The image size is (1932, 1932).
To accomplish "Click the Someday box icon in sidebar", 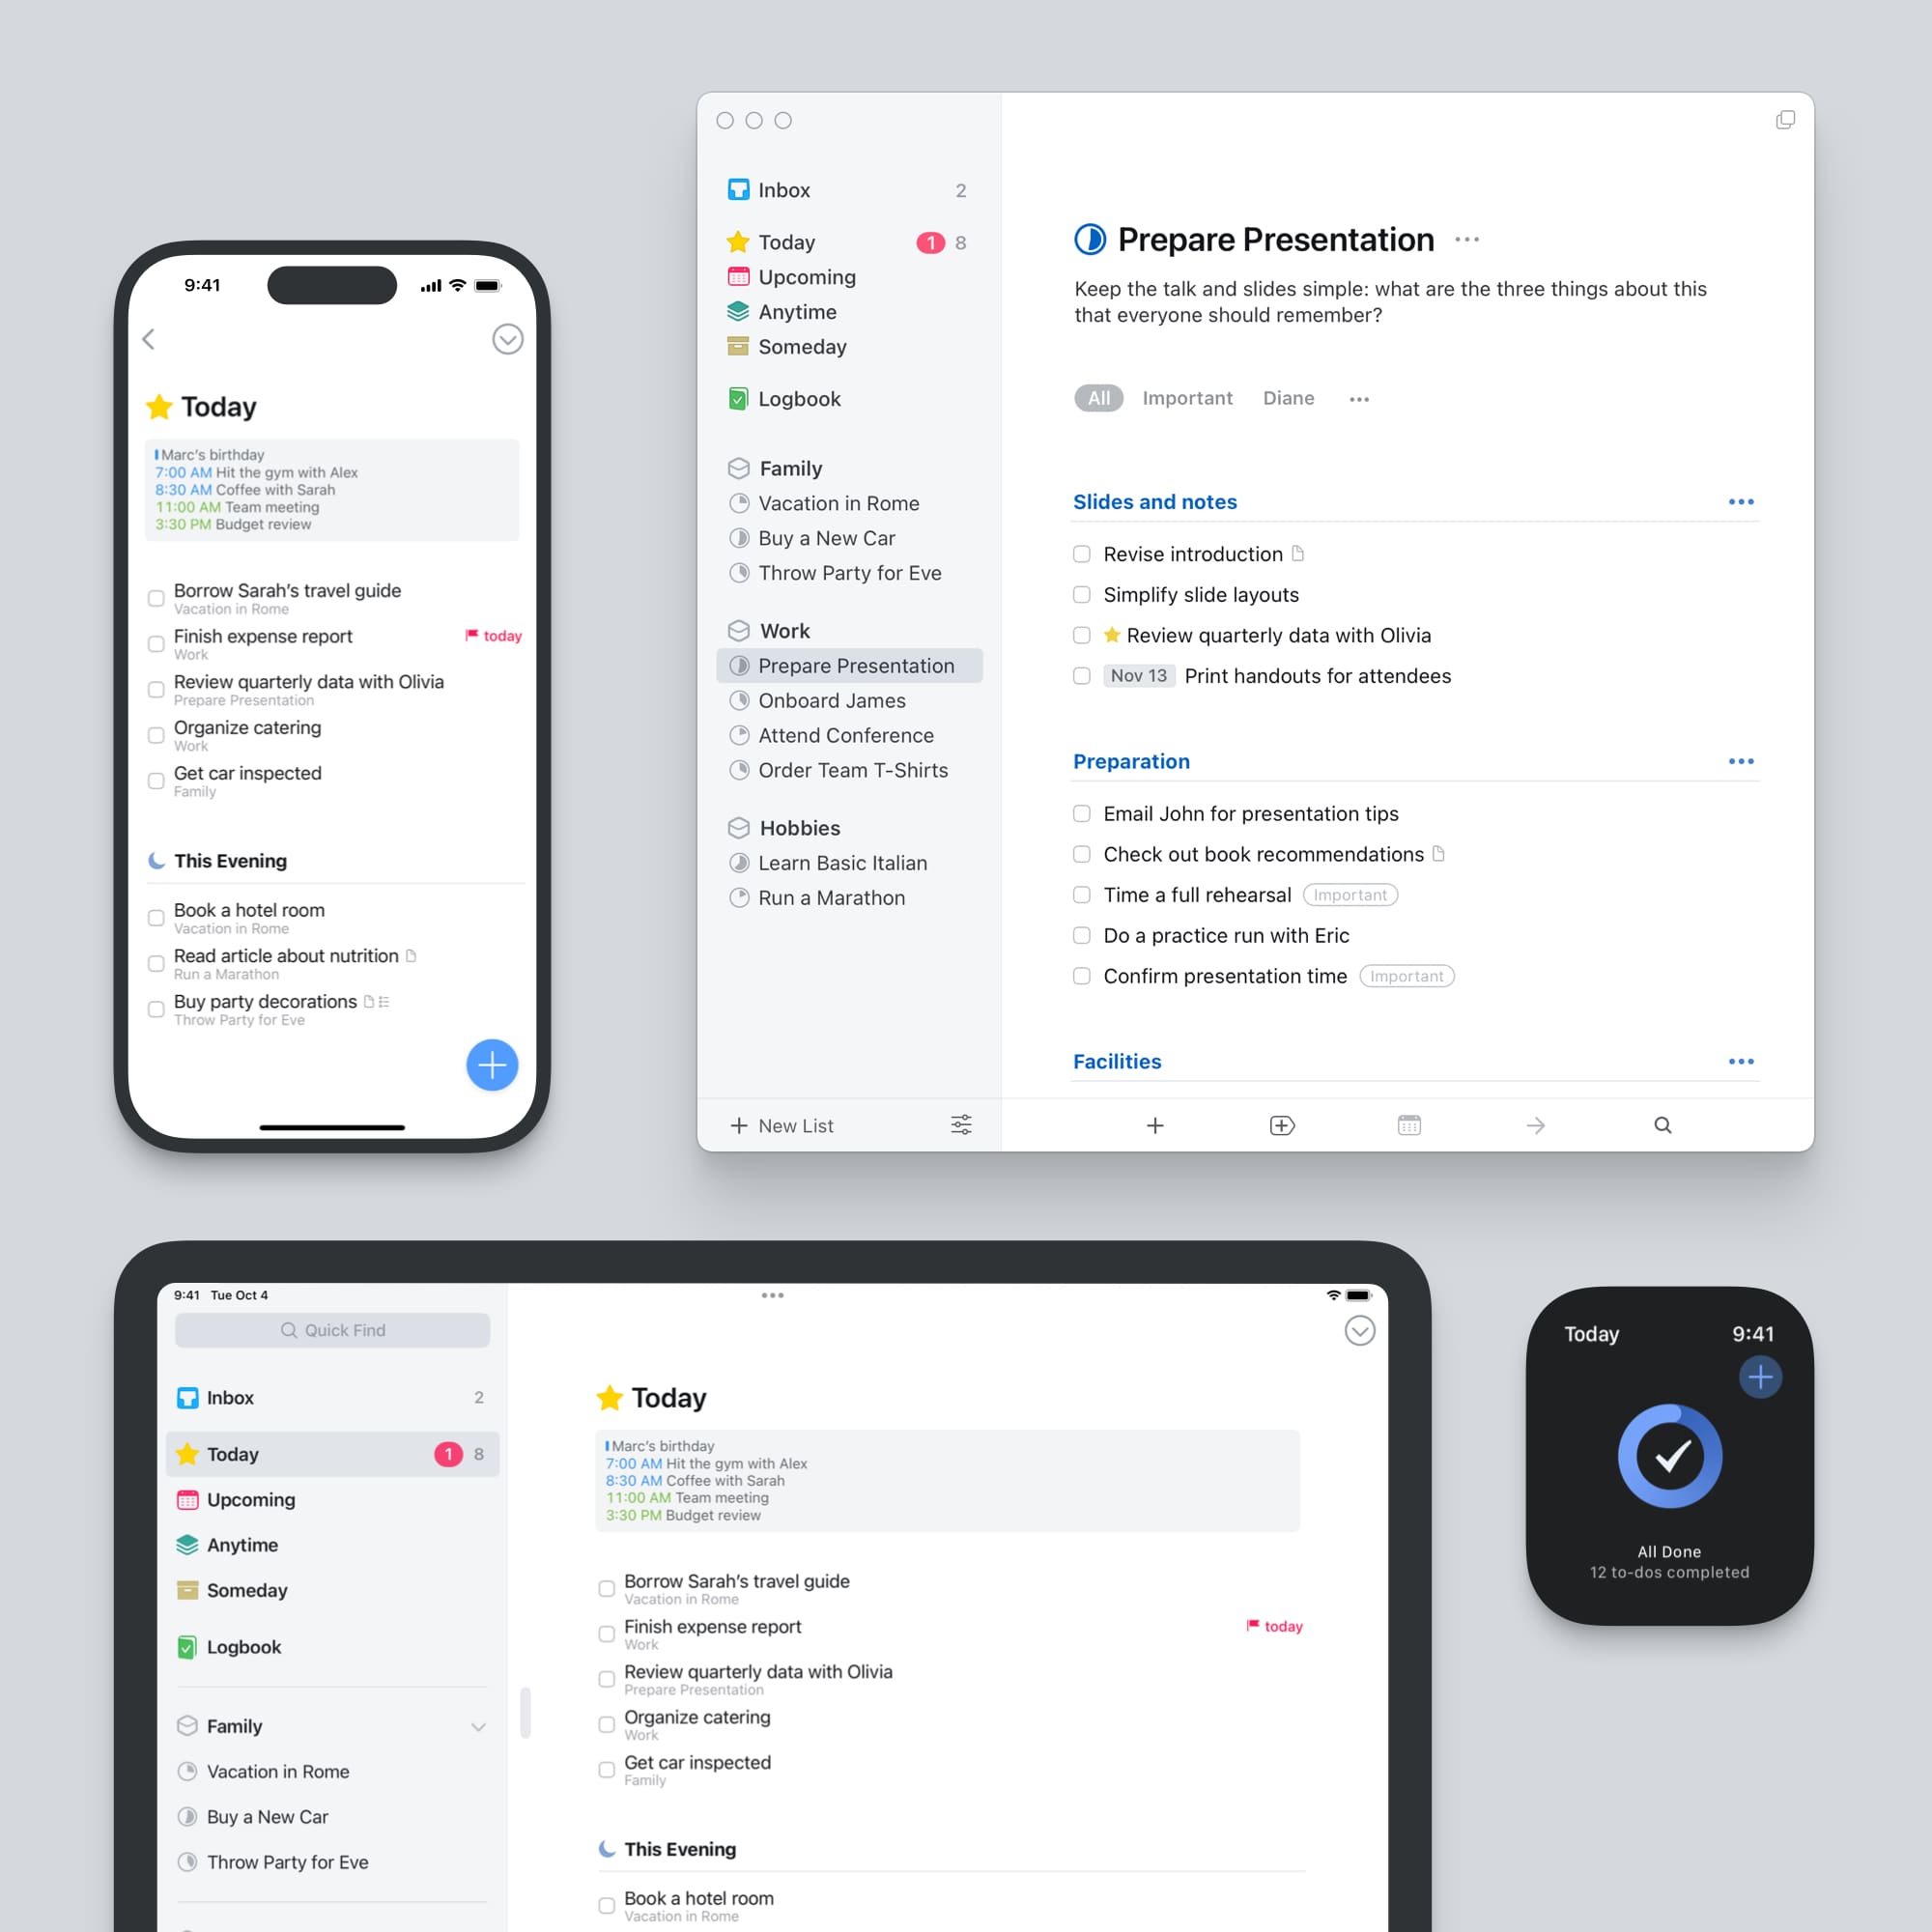I will point(740,347).
